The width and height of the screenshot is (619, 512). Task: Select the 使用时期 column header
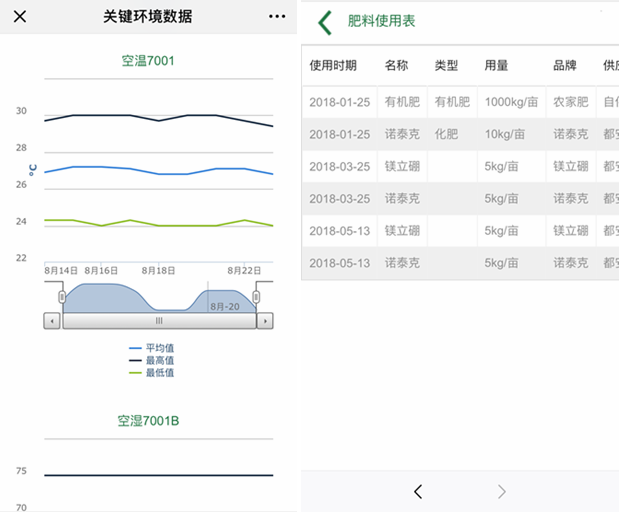[333, 66]
